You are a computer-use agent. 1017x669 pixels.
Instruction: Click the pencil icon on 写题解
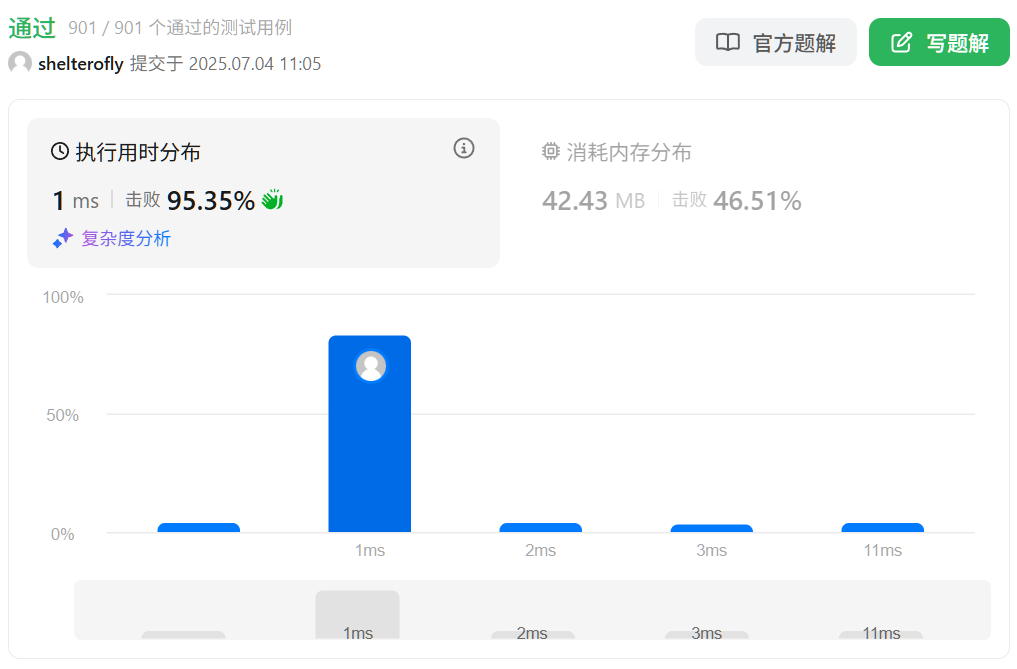(x=902, y=42)
